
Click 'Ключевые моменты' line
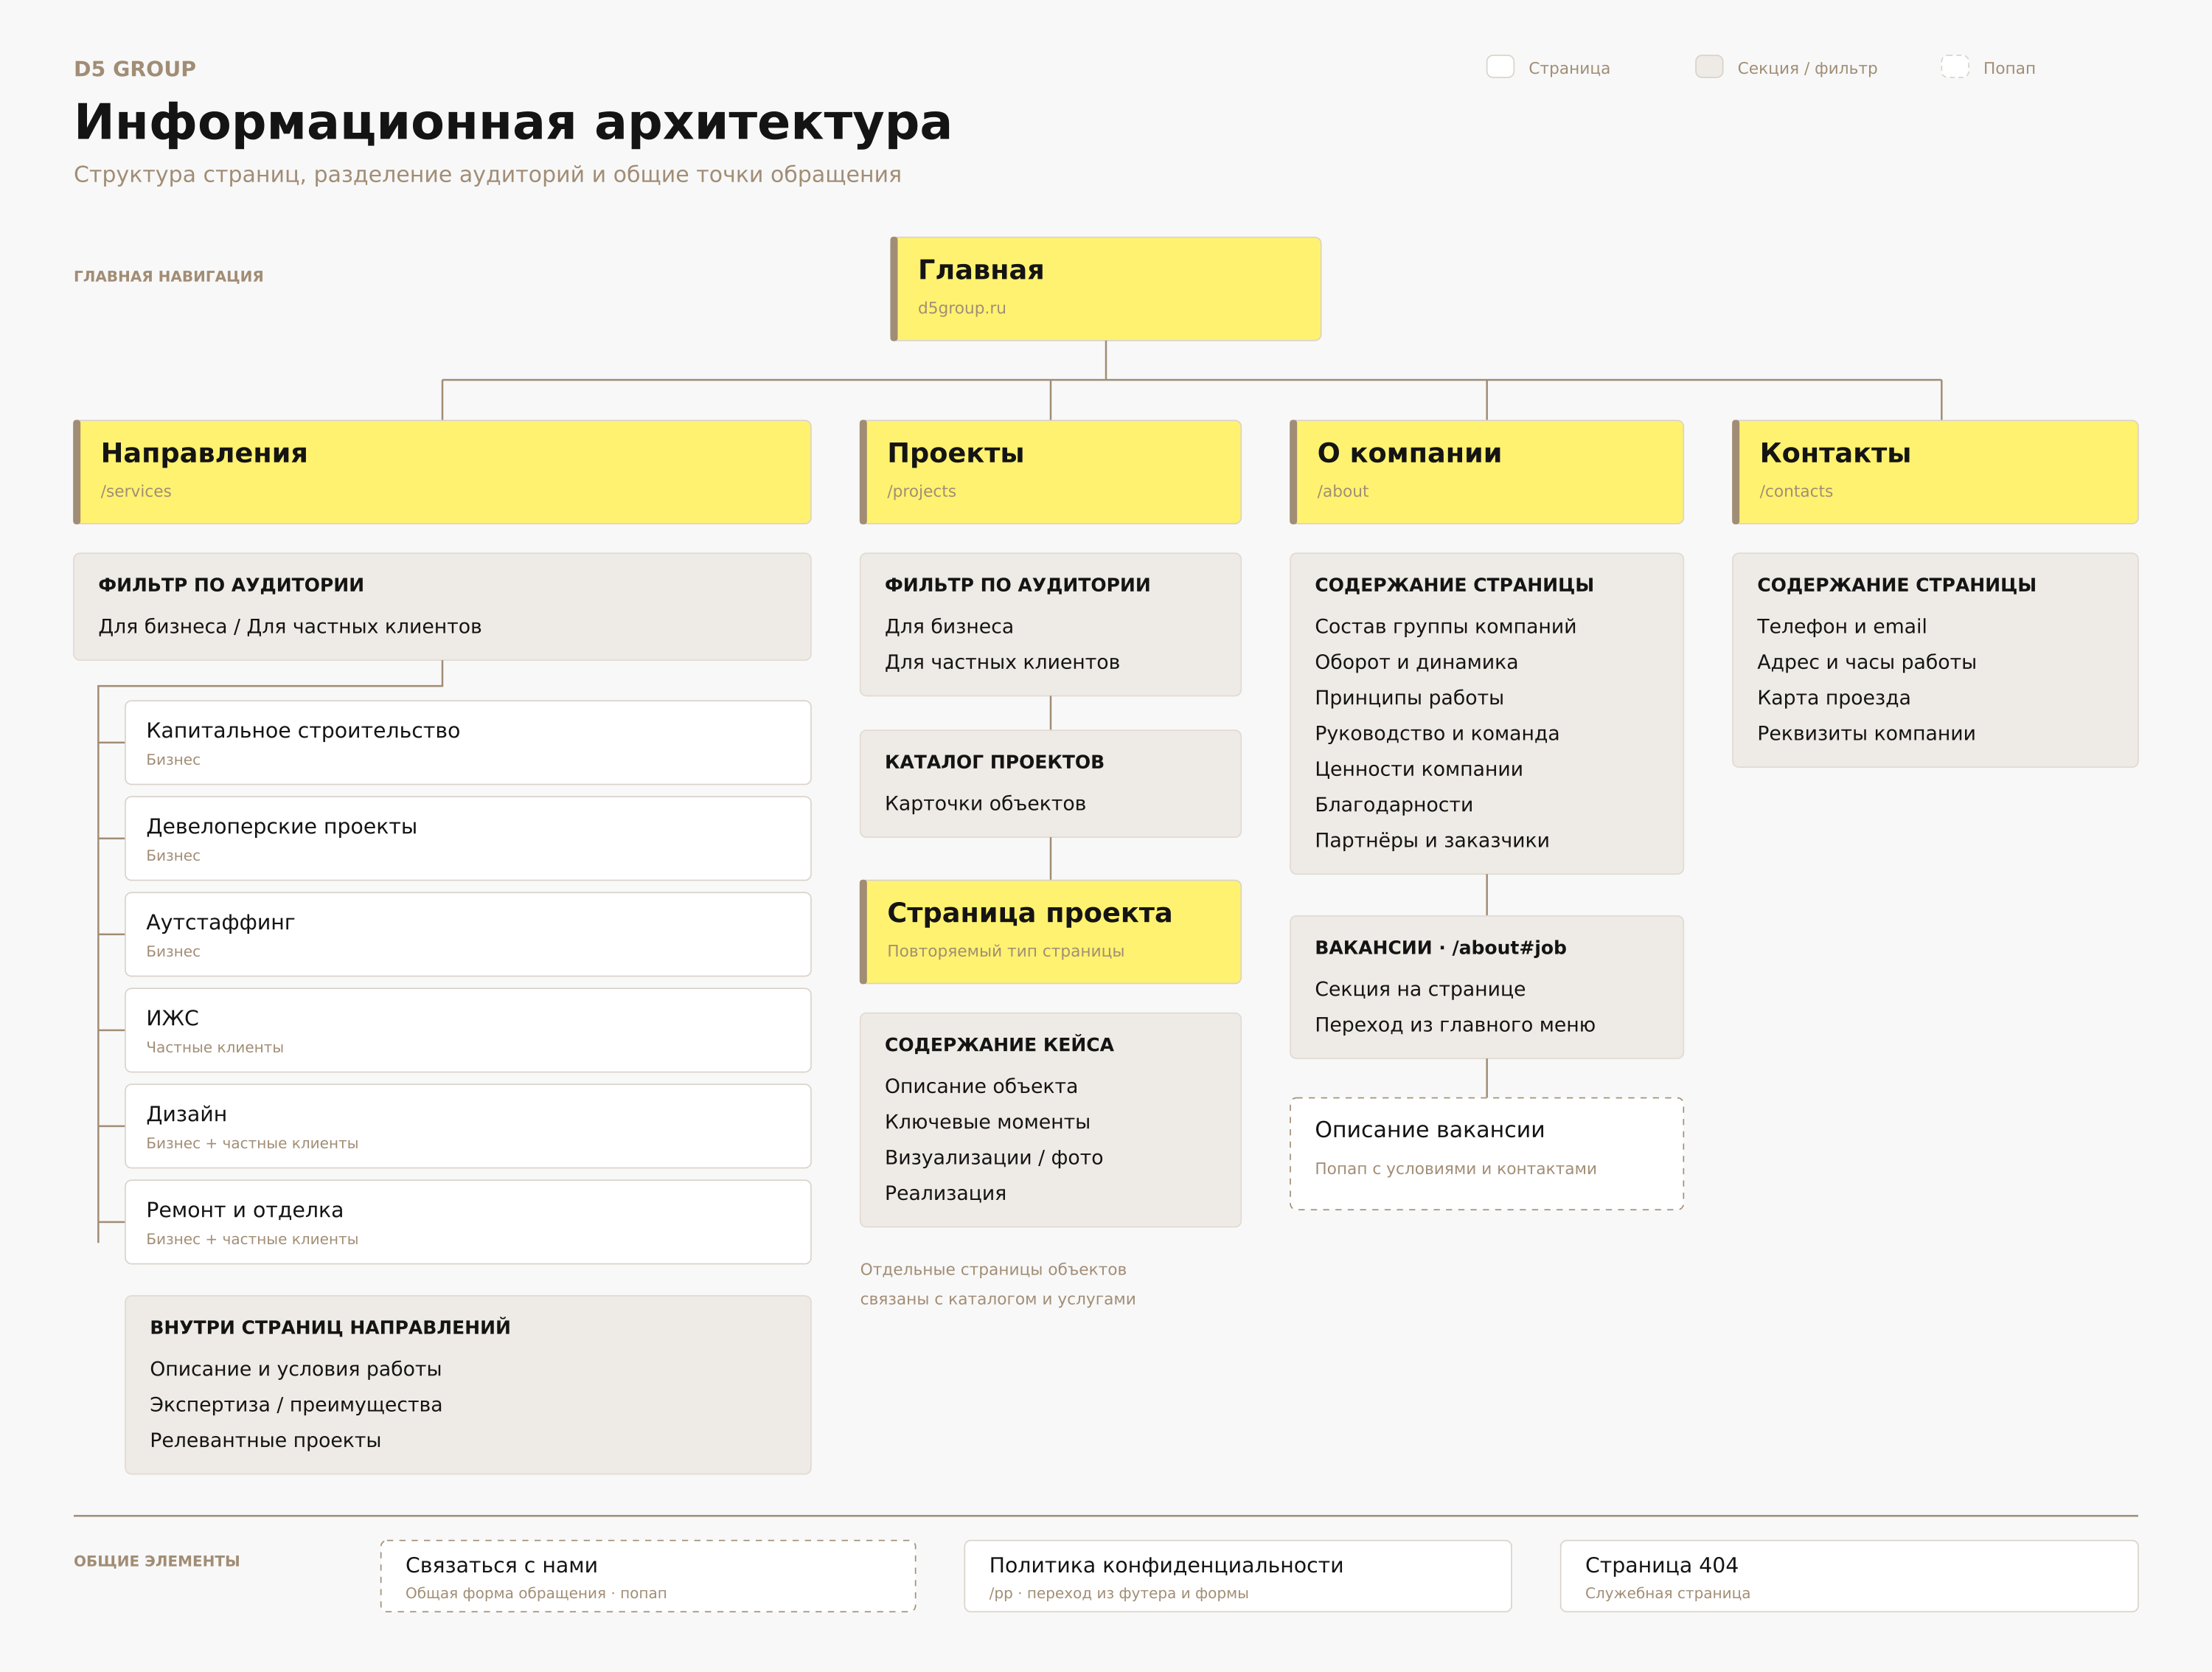(x=987, y=1122)
